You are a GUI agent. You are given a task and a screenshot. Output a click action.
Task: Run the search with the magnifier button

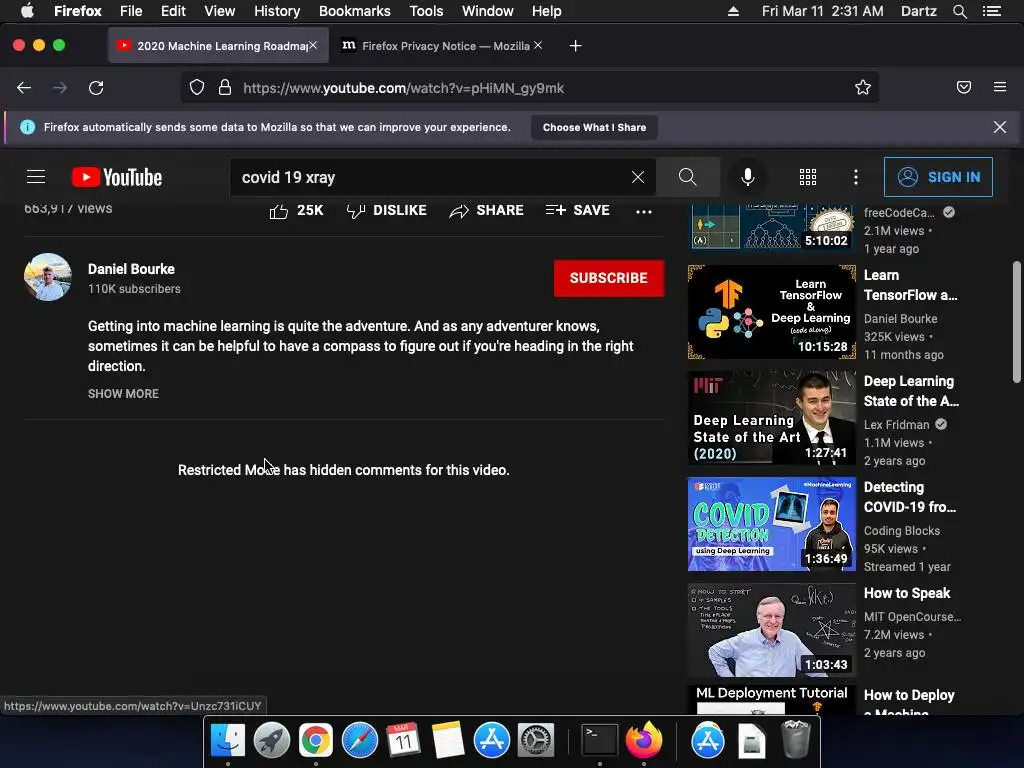[x=687, y=177]
